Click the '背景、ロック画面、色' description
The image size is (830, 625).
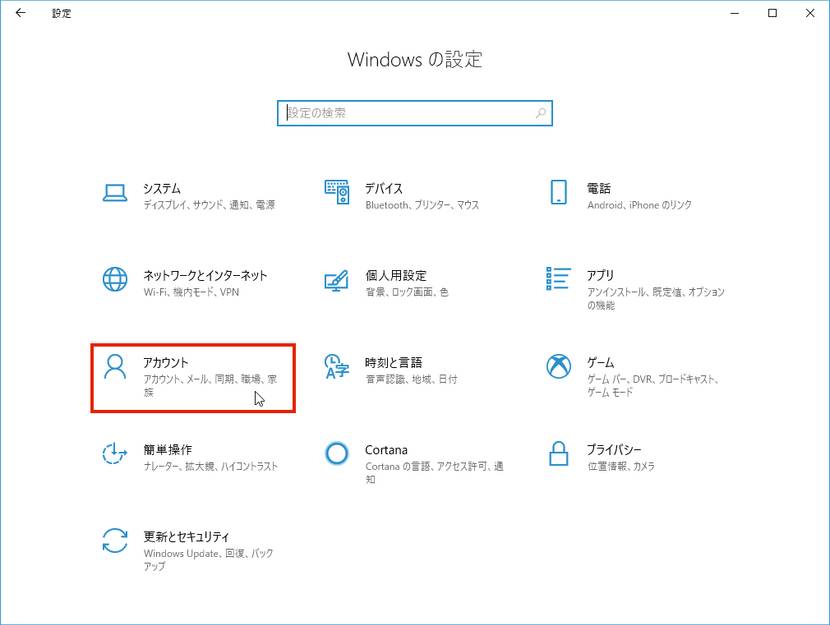[407, 292]
